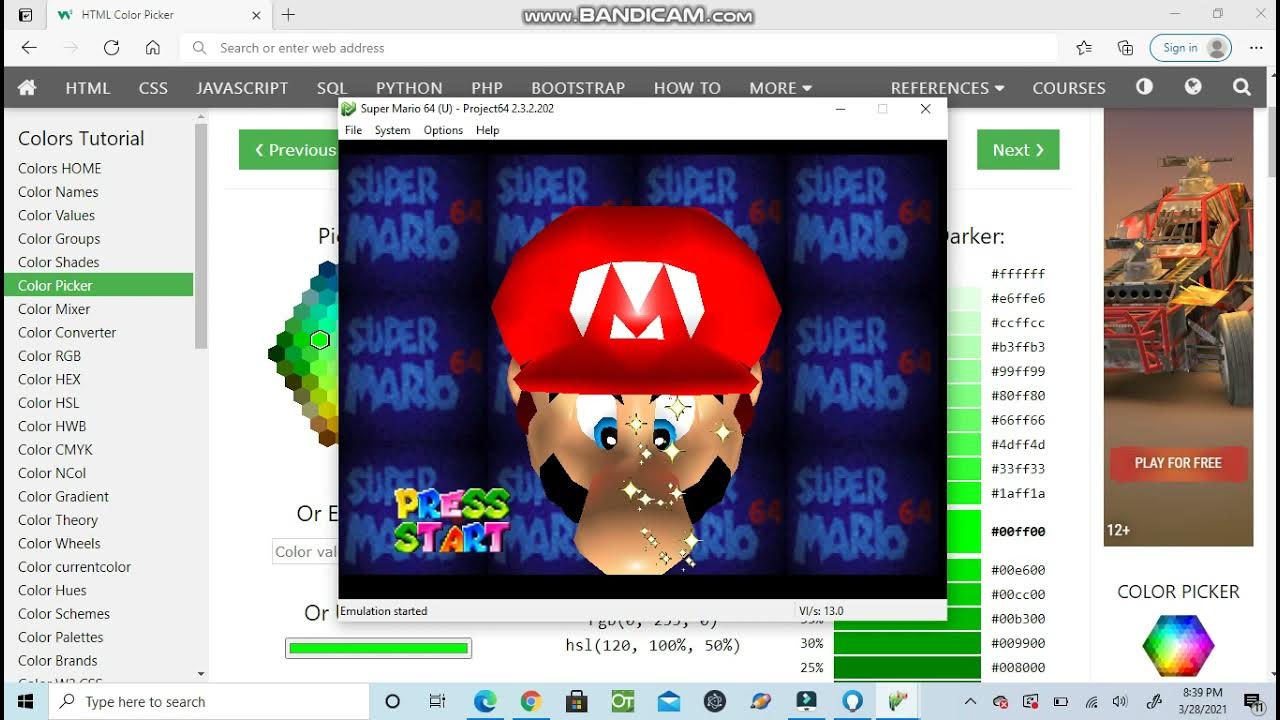Open Project64 File menu
Viewport: 1280px width, 720px height.
click(x=353, y=130)
